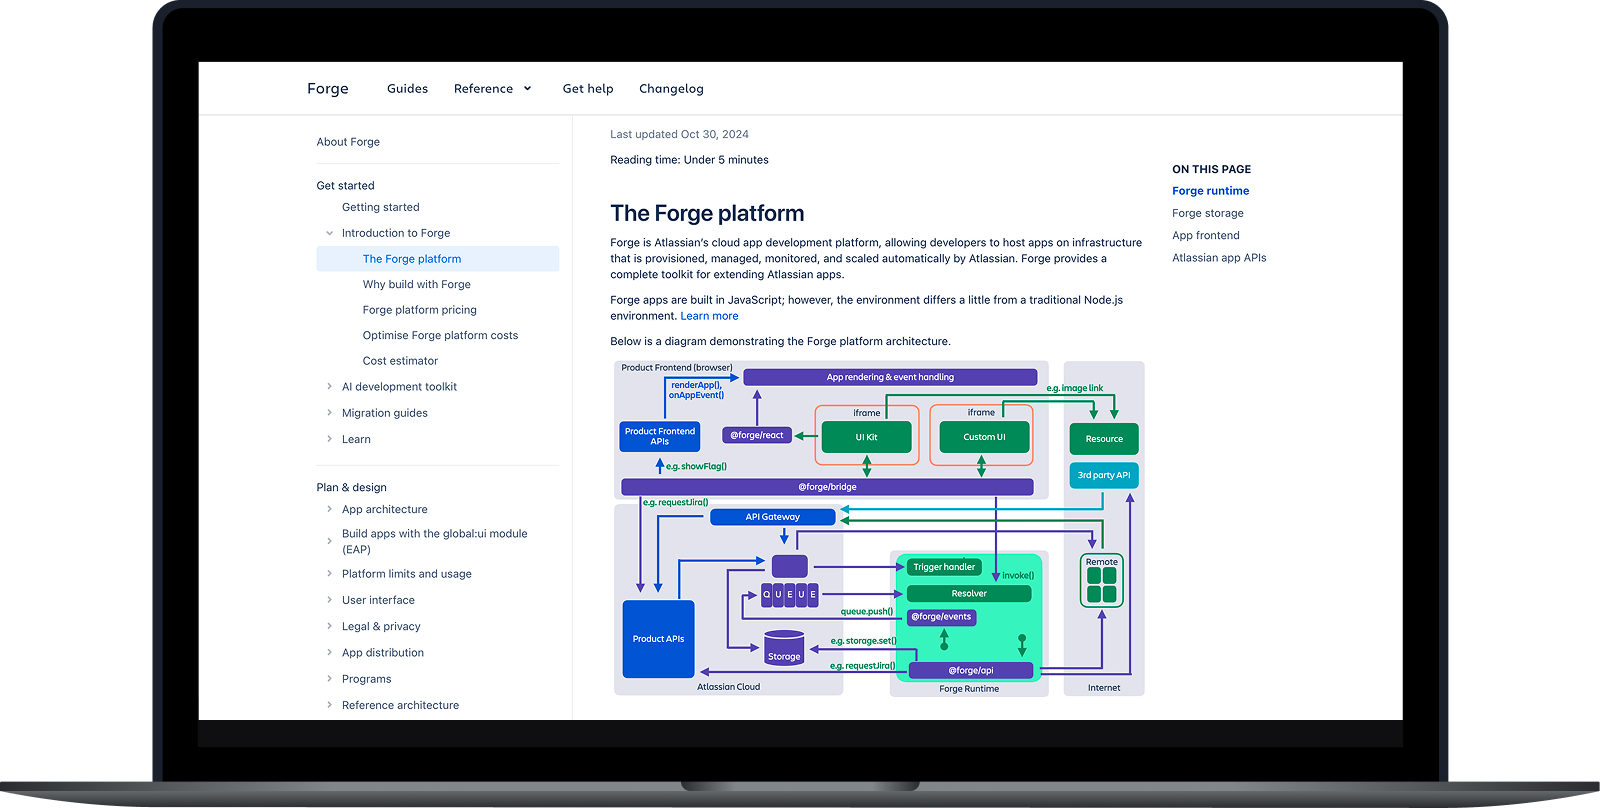Jump to Forge runtime section
This screenshot has height=808, width=1601.
click(x=1210, y=191)
